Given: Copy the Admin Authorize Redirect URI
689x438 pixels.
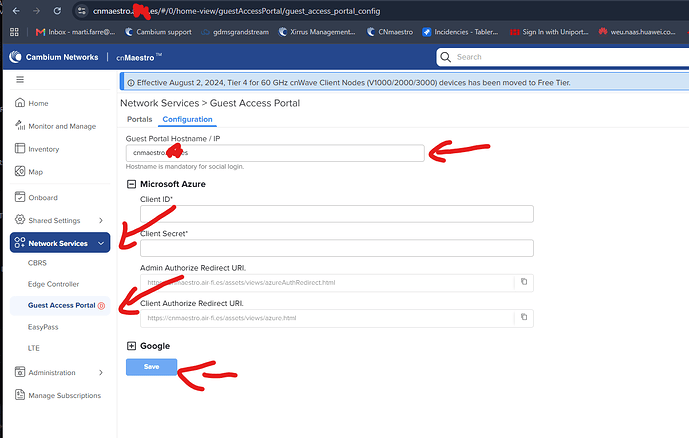Looking at the screenshot, I should [x=524, y=282].
